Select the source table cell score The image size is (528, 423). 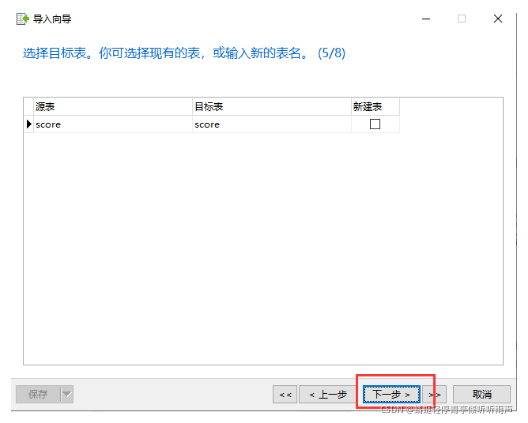[113, 124]
